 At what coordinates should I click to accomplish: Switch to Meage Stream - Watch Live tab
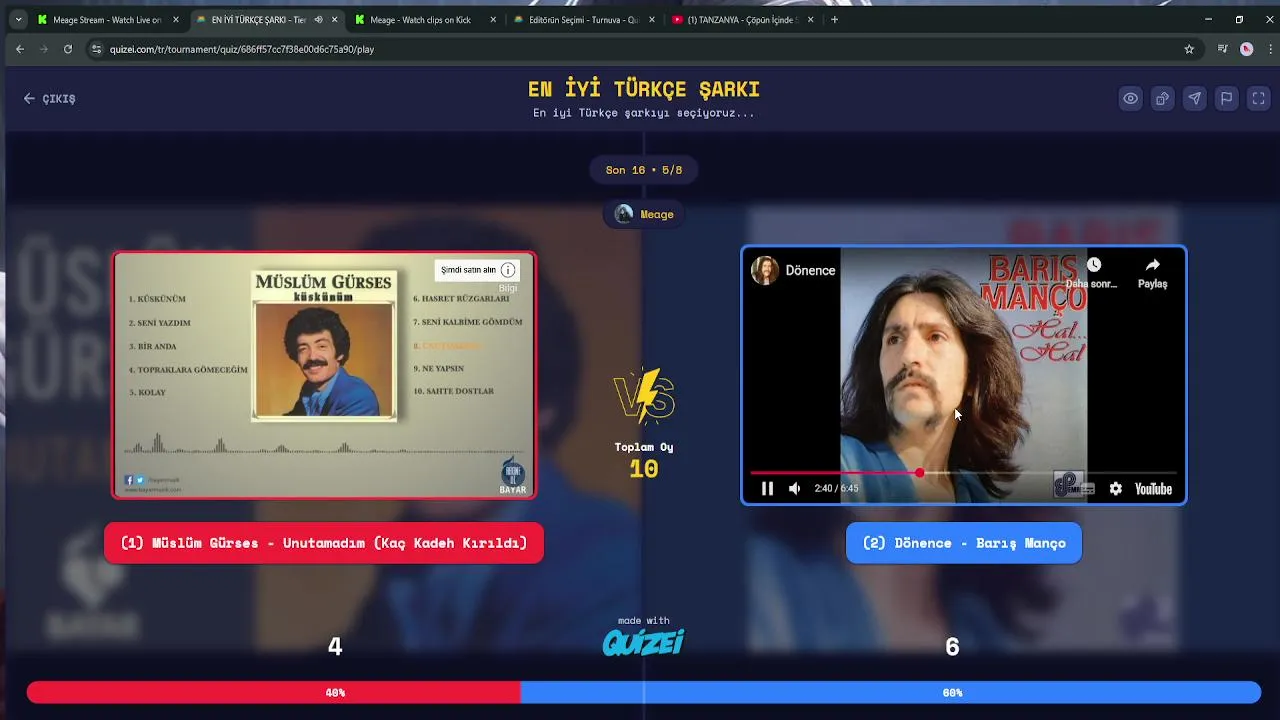tap(108, 19)
